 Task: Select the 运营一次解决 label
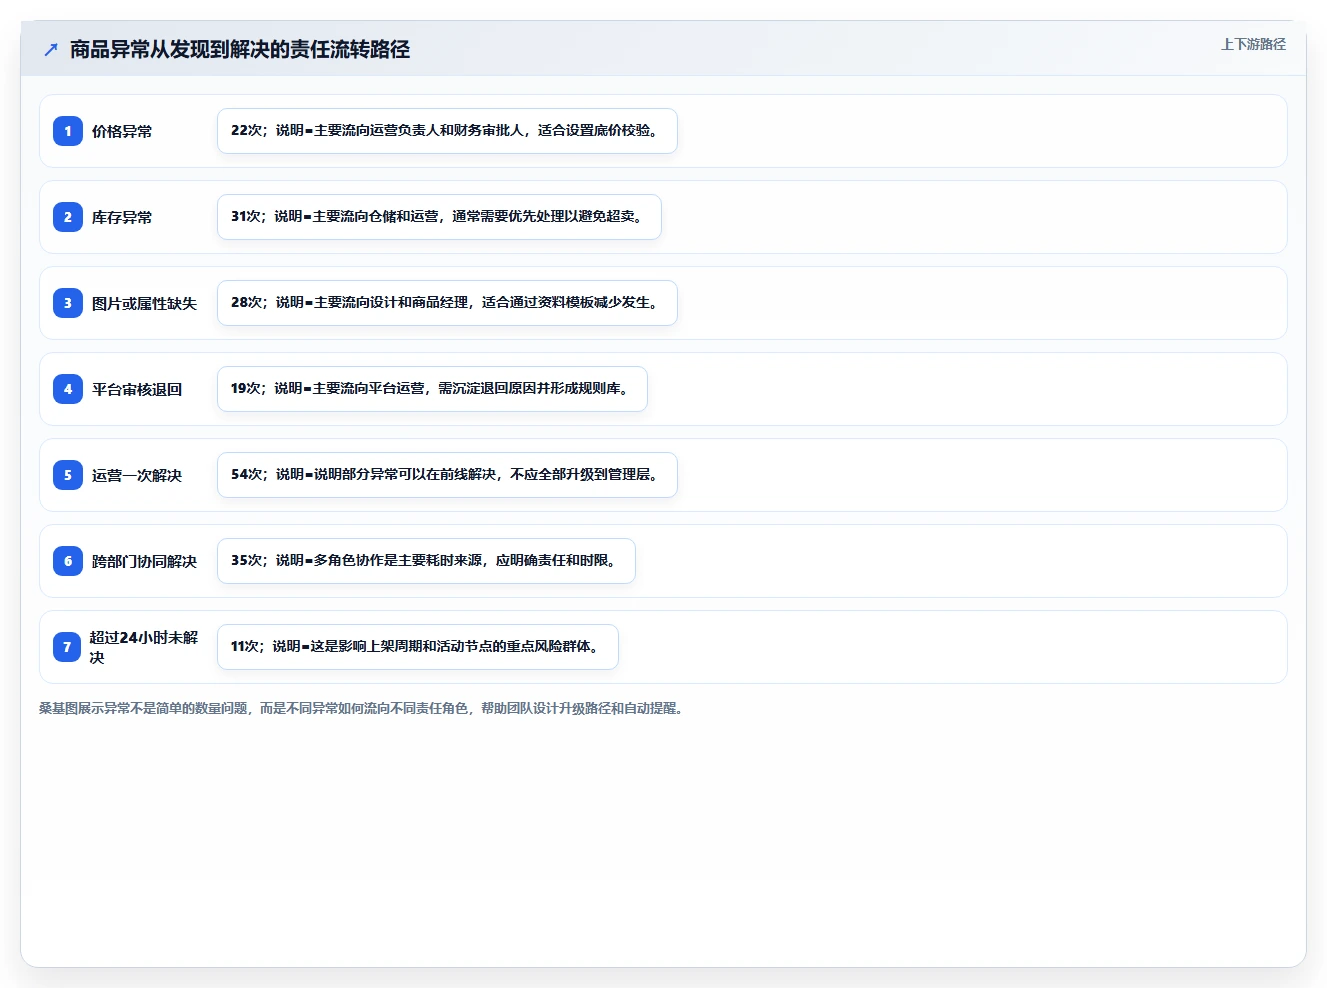137,475
